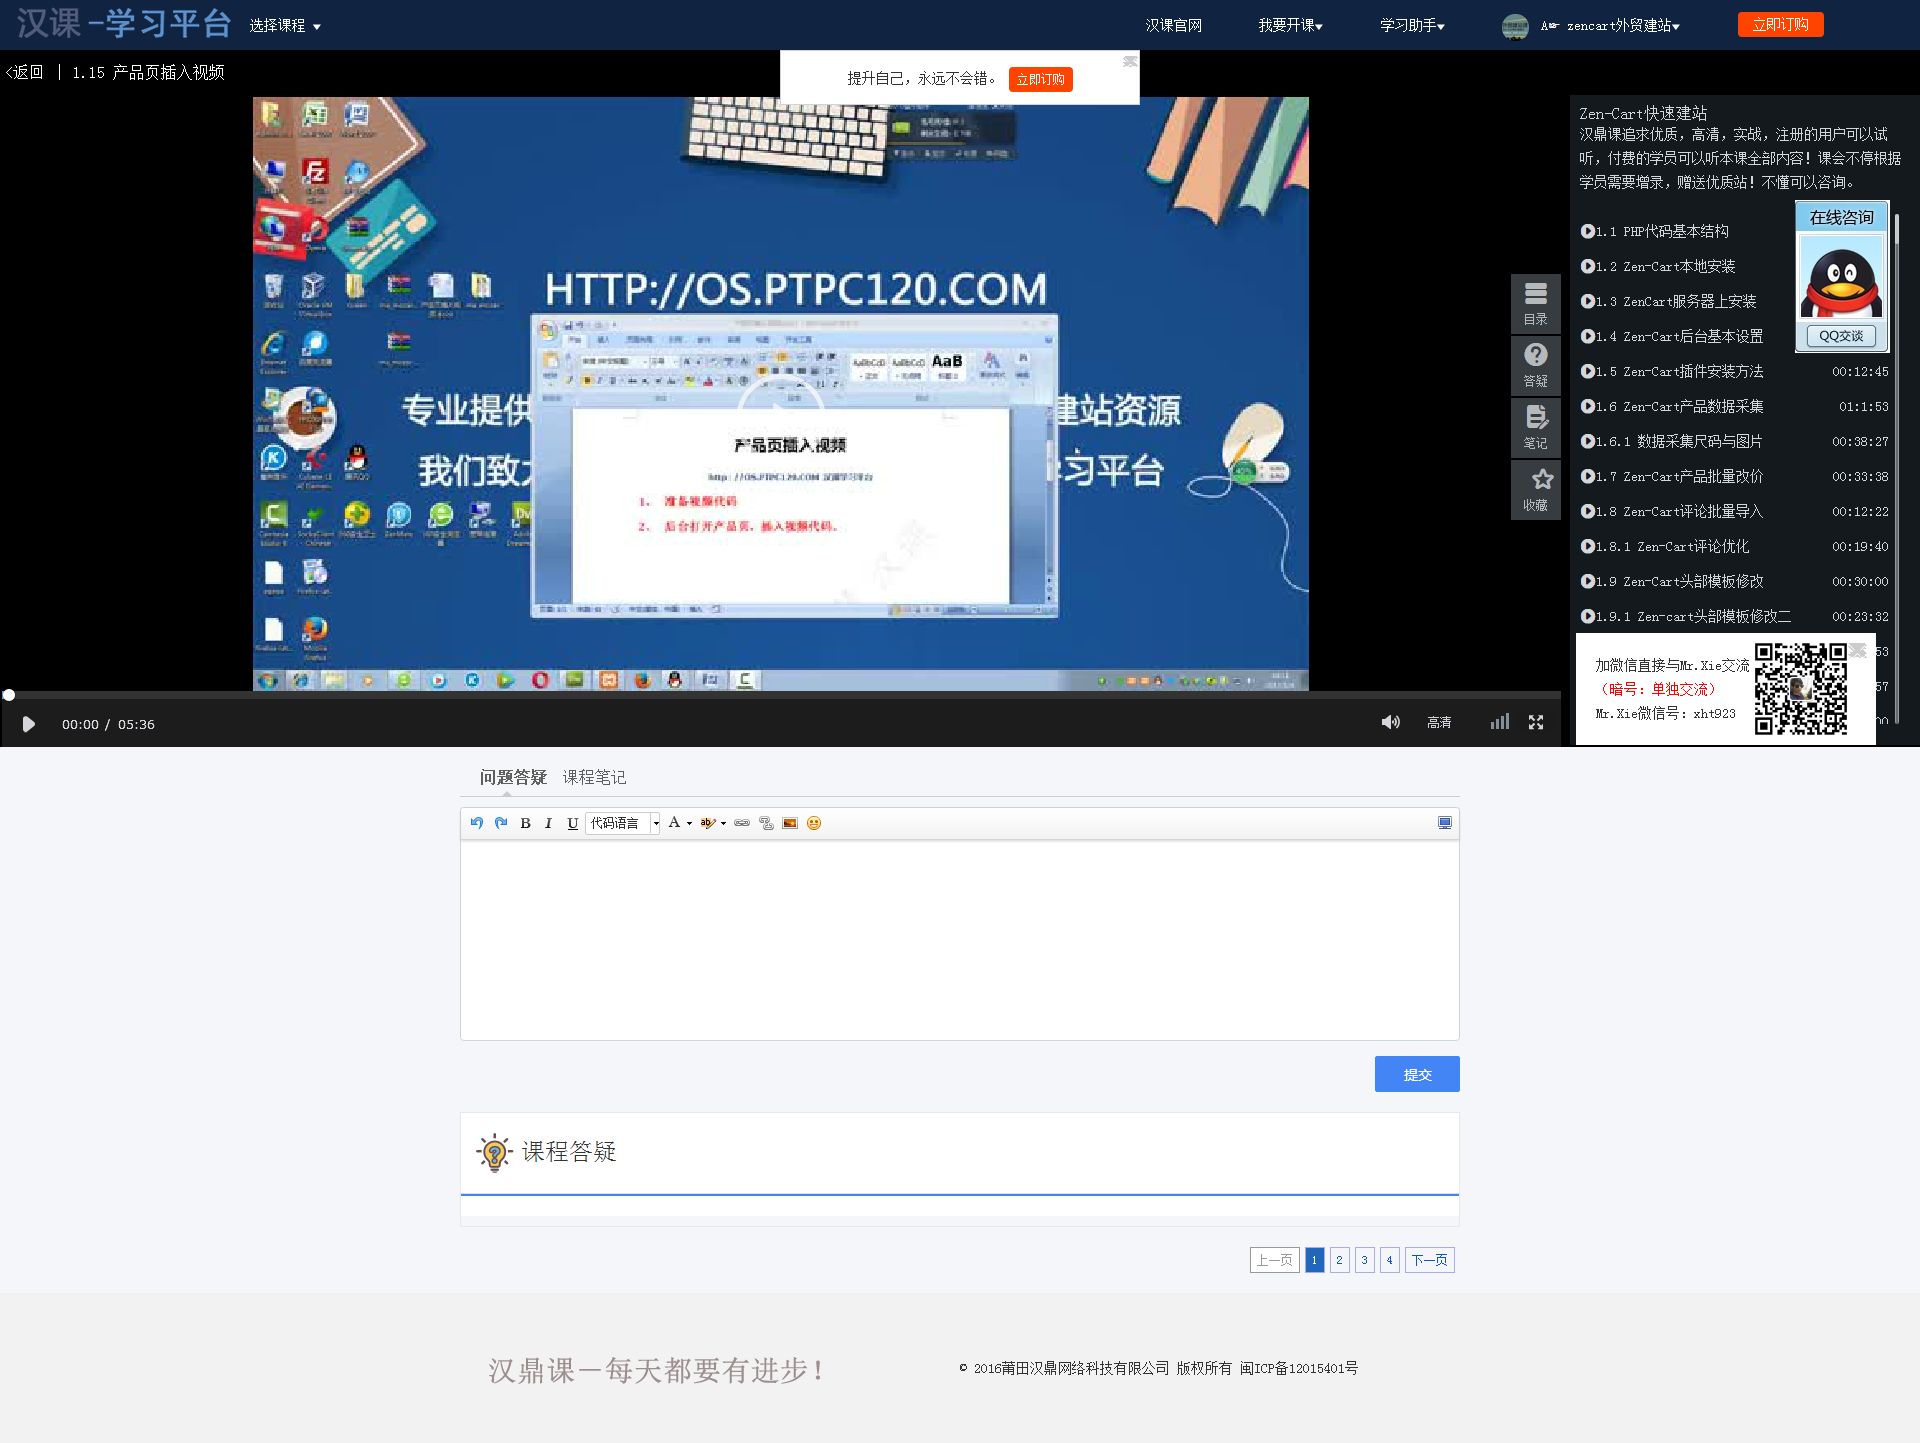The image size is (1920, 1443).
Task: Go to 下一页 next page
Action: coord(1429,1260)
